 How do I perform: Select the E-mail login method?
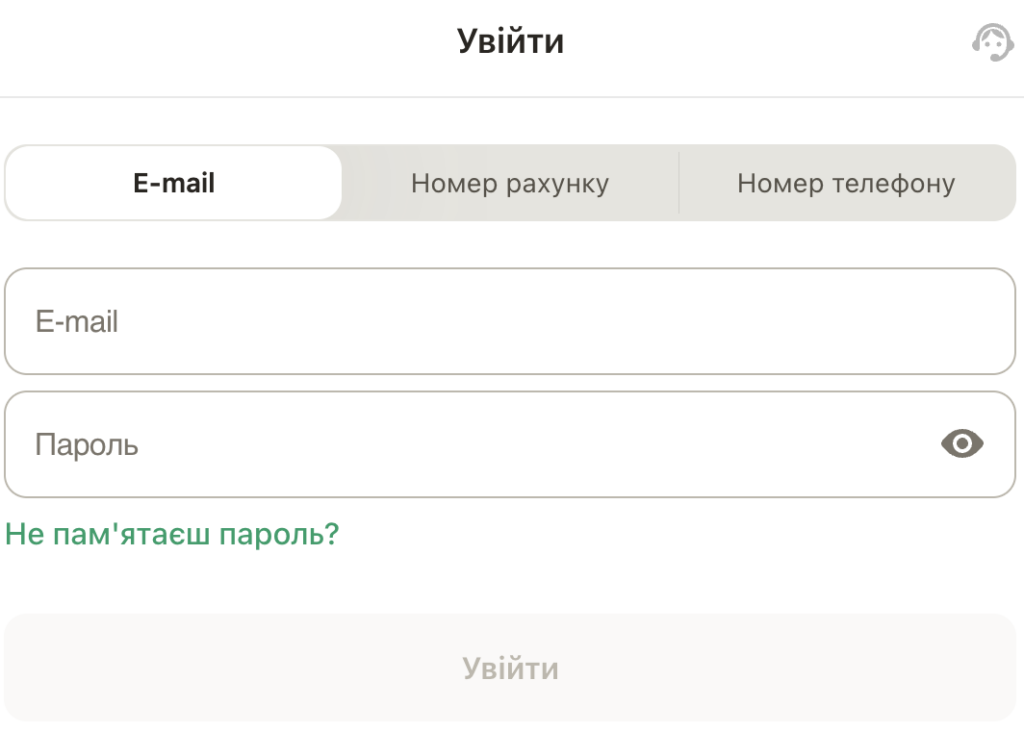coord(173,182)
